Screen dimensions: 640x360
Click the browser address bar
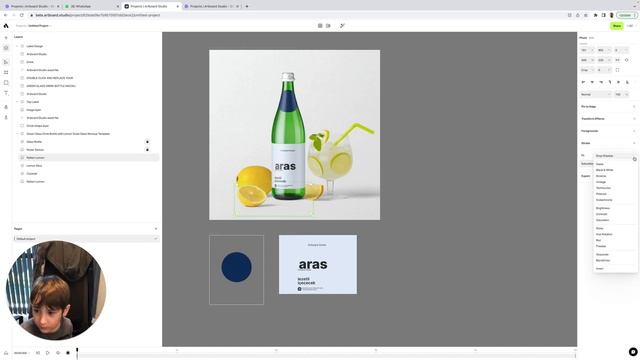[x=298, y=15]
